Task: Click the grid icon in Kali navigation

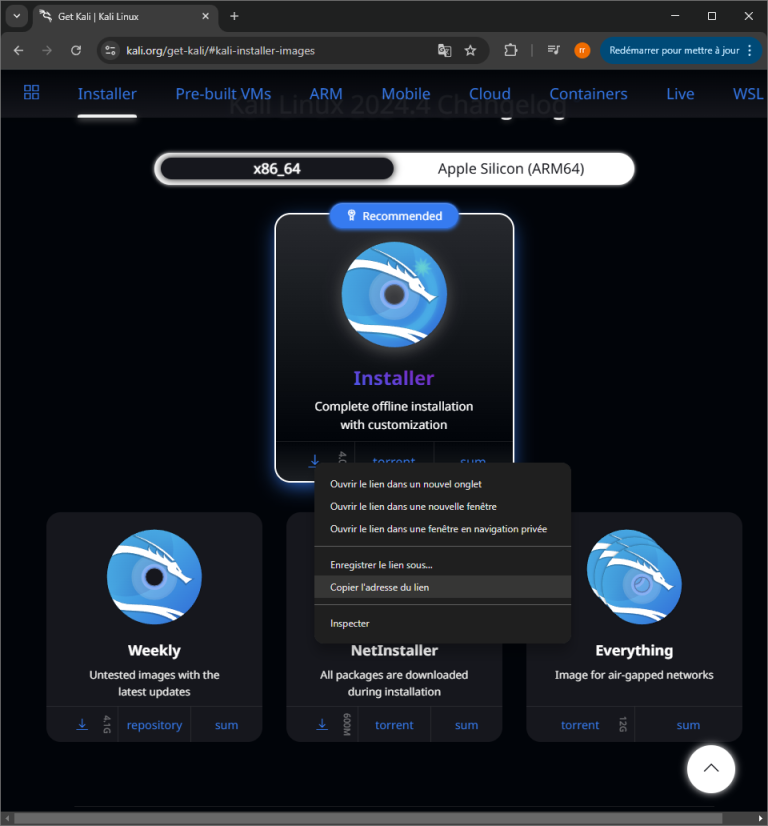Action: (31, 93)
